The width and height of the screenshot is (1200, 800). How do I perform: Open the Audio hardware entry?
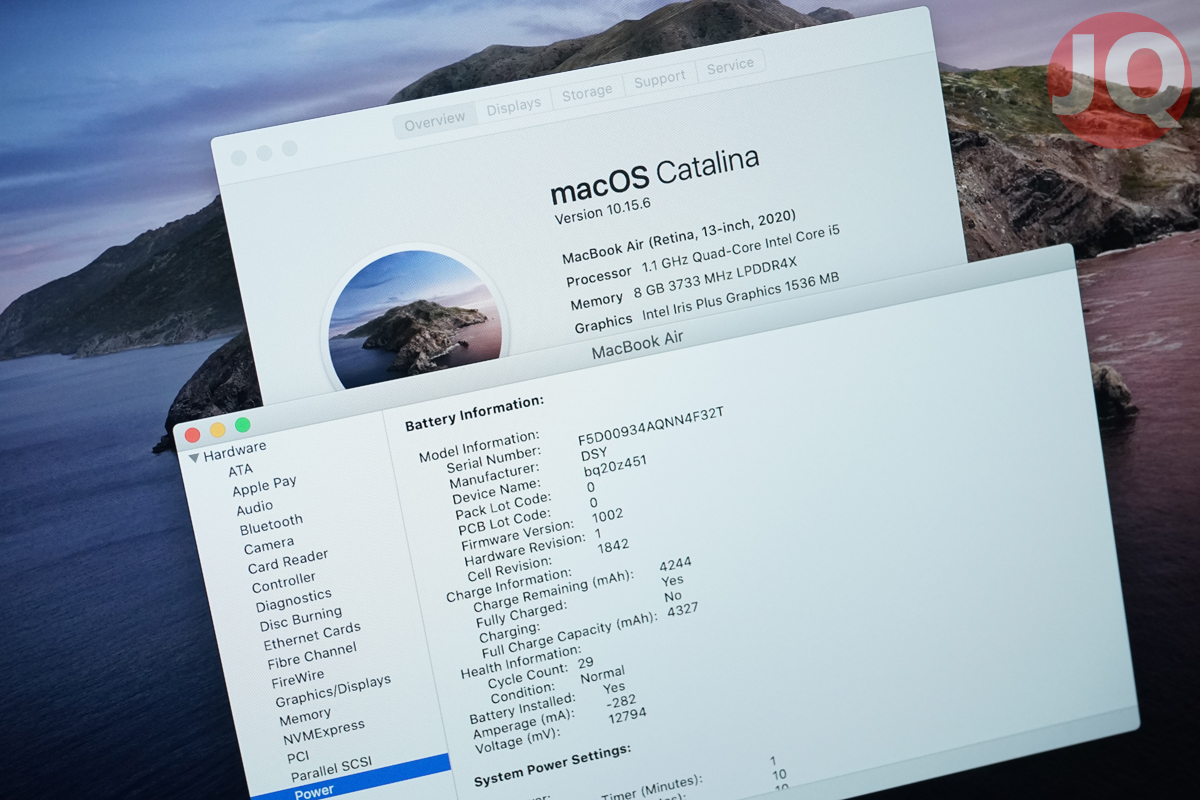[255, 508]
